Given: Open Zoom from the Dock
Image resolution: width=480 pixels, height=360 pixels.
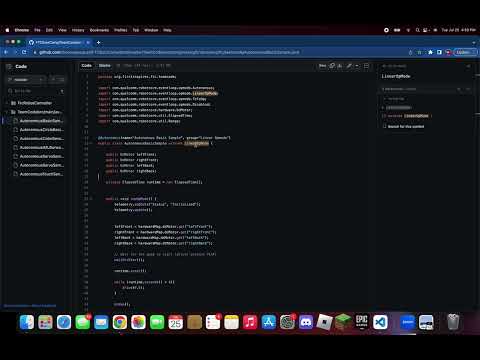Looking at the screenshot, I should click(407, 322).
